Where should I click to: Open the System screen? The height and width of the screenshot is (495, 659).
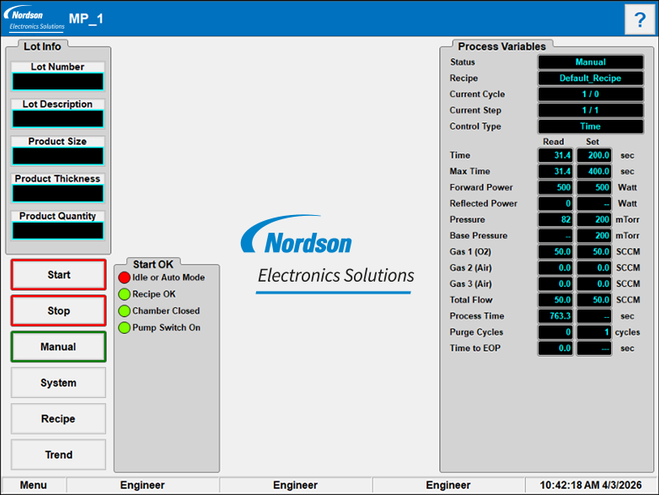click(x=58, y=383)
